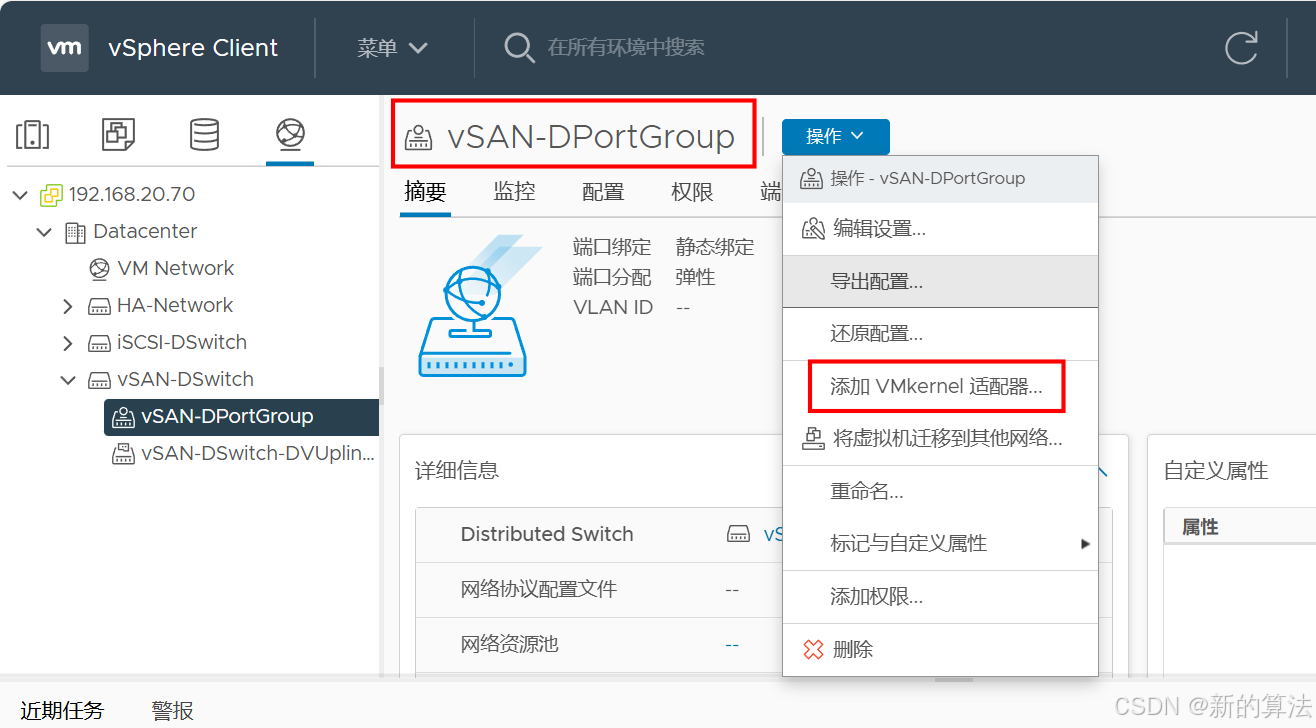Open the 警报 bottom tab
1316x728 pixels.
pos(172,710)
